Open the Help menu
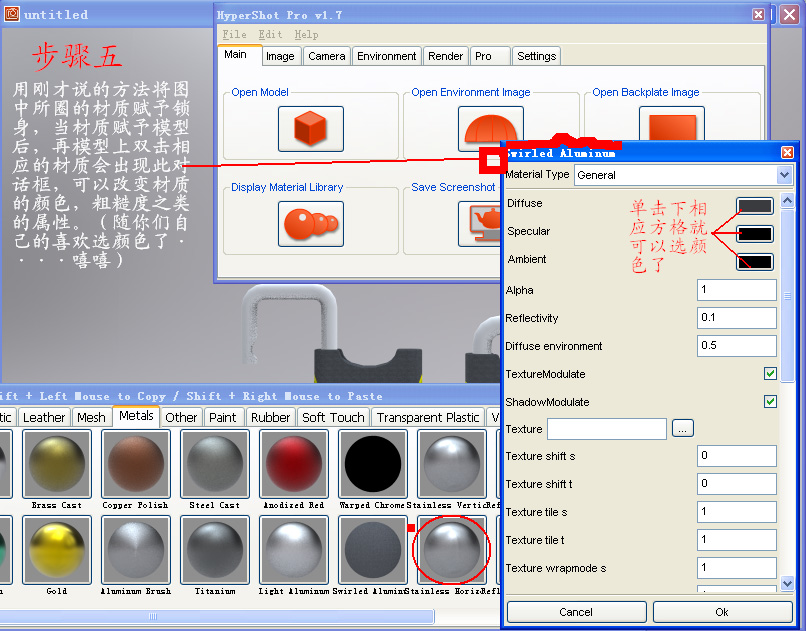Image resolution: width=806 pixels, height=631 pixels. pos(306,34)
